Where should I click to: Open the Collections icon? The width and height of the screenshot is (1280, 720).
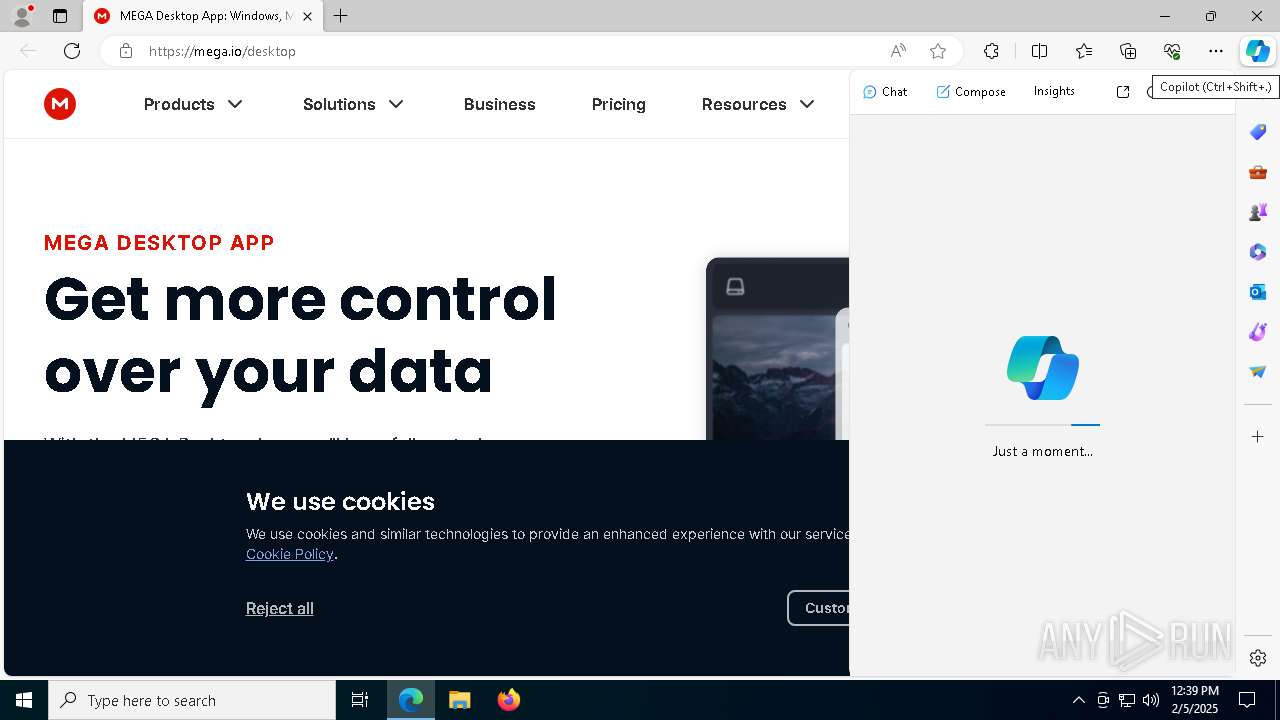tap(1128, 51)
